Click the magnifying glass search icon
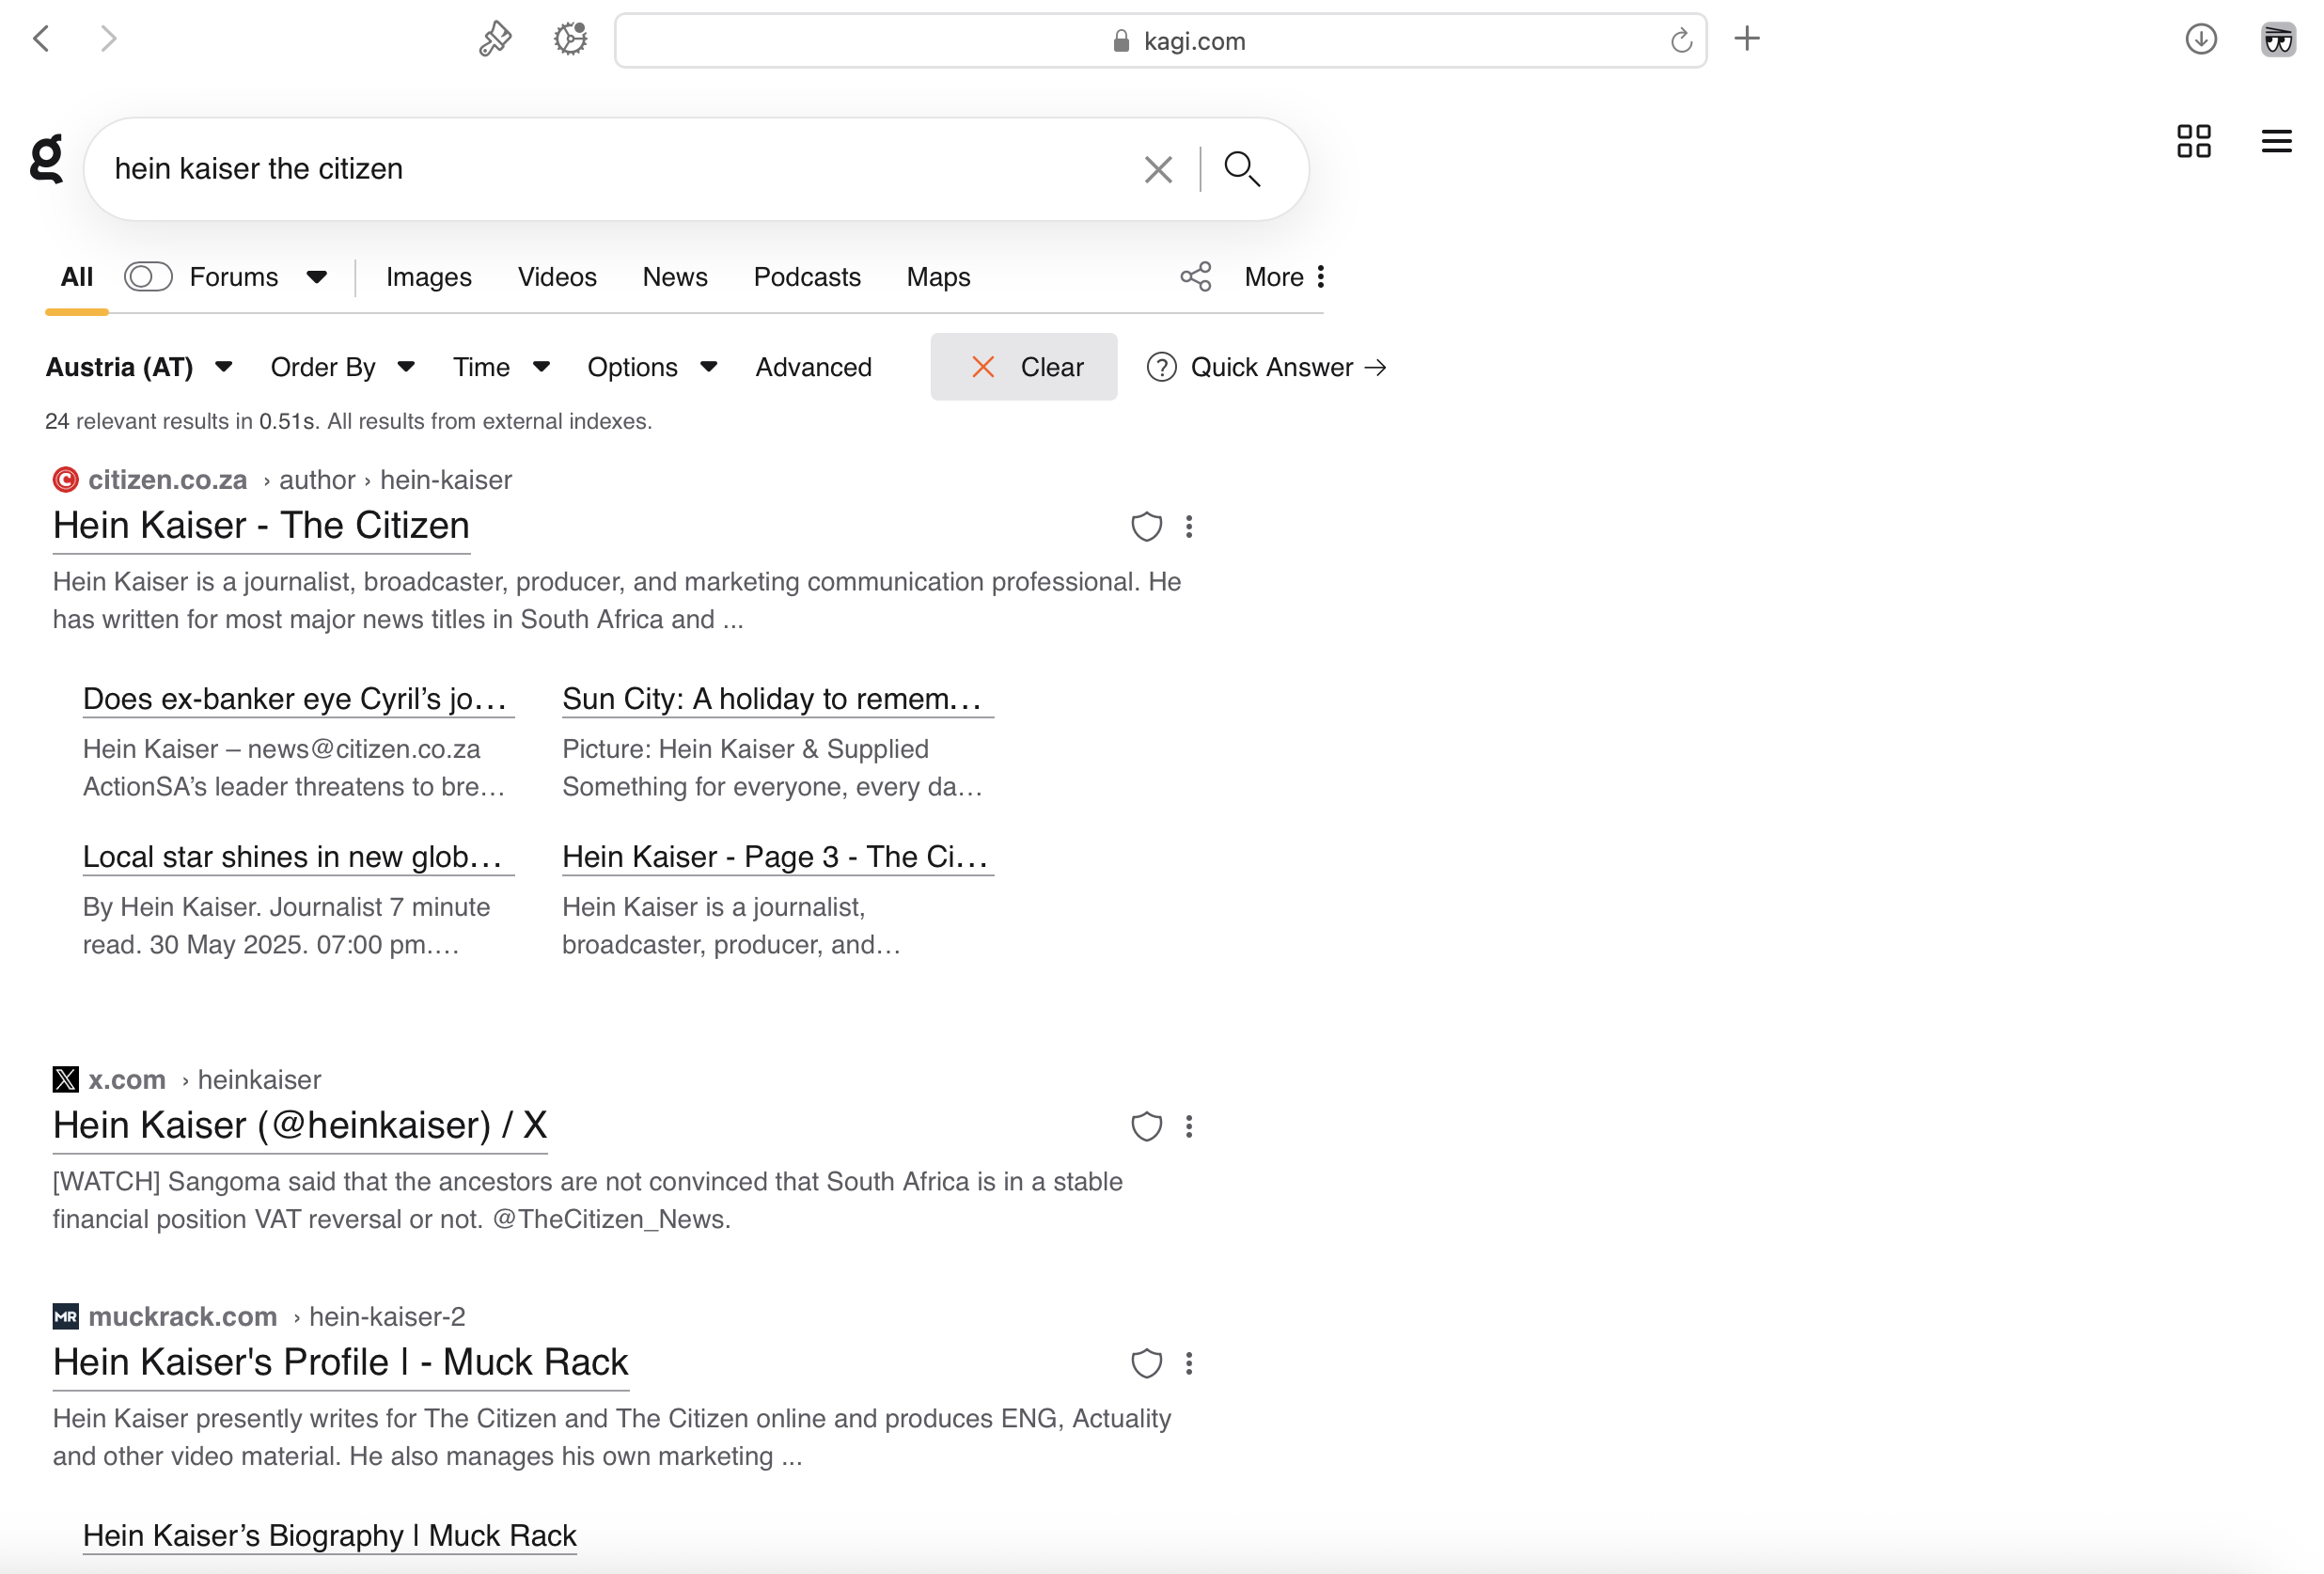2324x1574 pixels. click(1241, 169)
